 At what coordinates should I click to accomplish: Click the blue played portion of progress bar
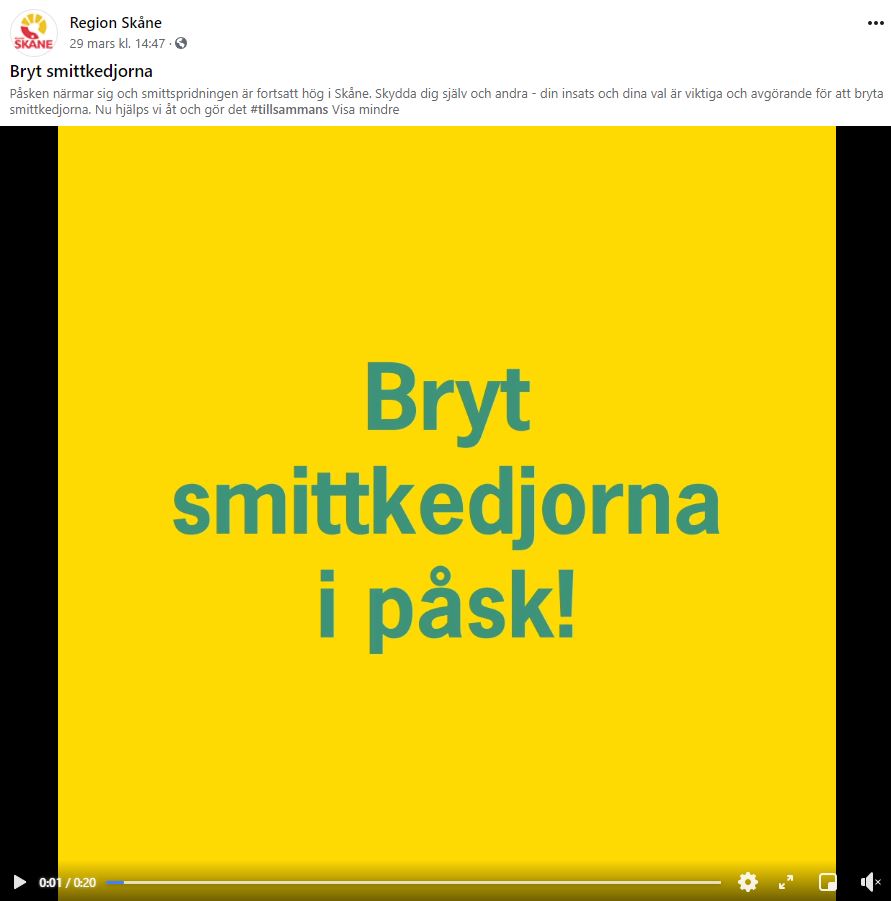coord(115,882)
